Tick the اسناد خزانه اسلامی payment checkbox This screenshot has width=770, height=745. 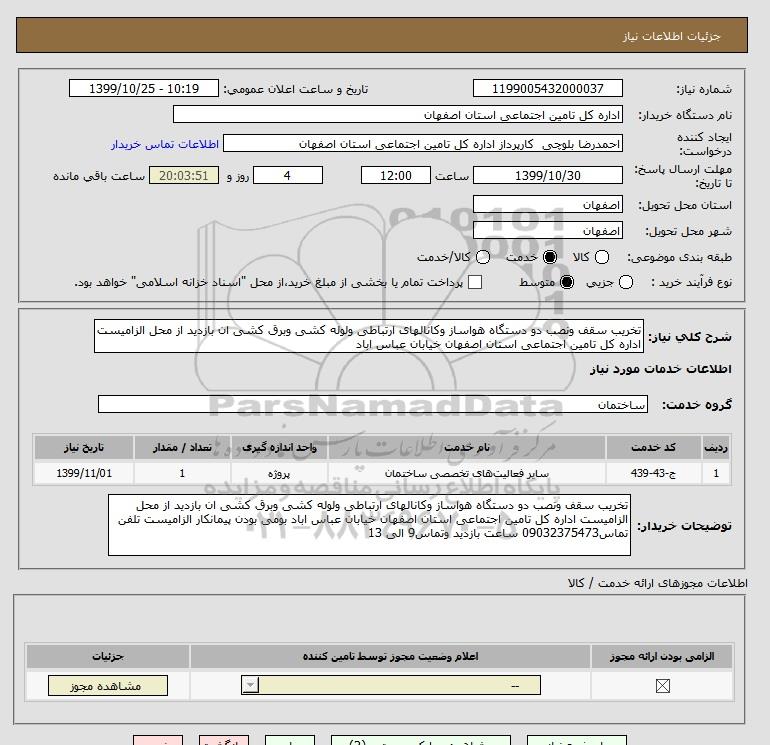[x=475, y=282]
